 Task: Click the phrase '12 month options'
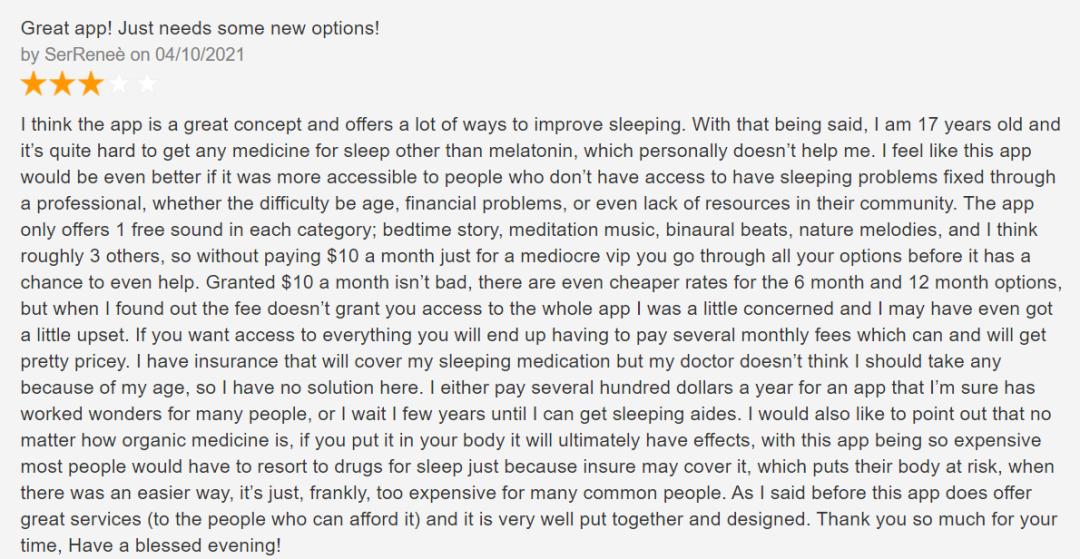[x=984, y=282]
